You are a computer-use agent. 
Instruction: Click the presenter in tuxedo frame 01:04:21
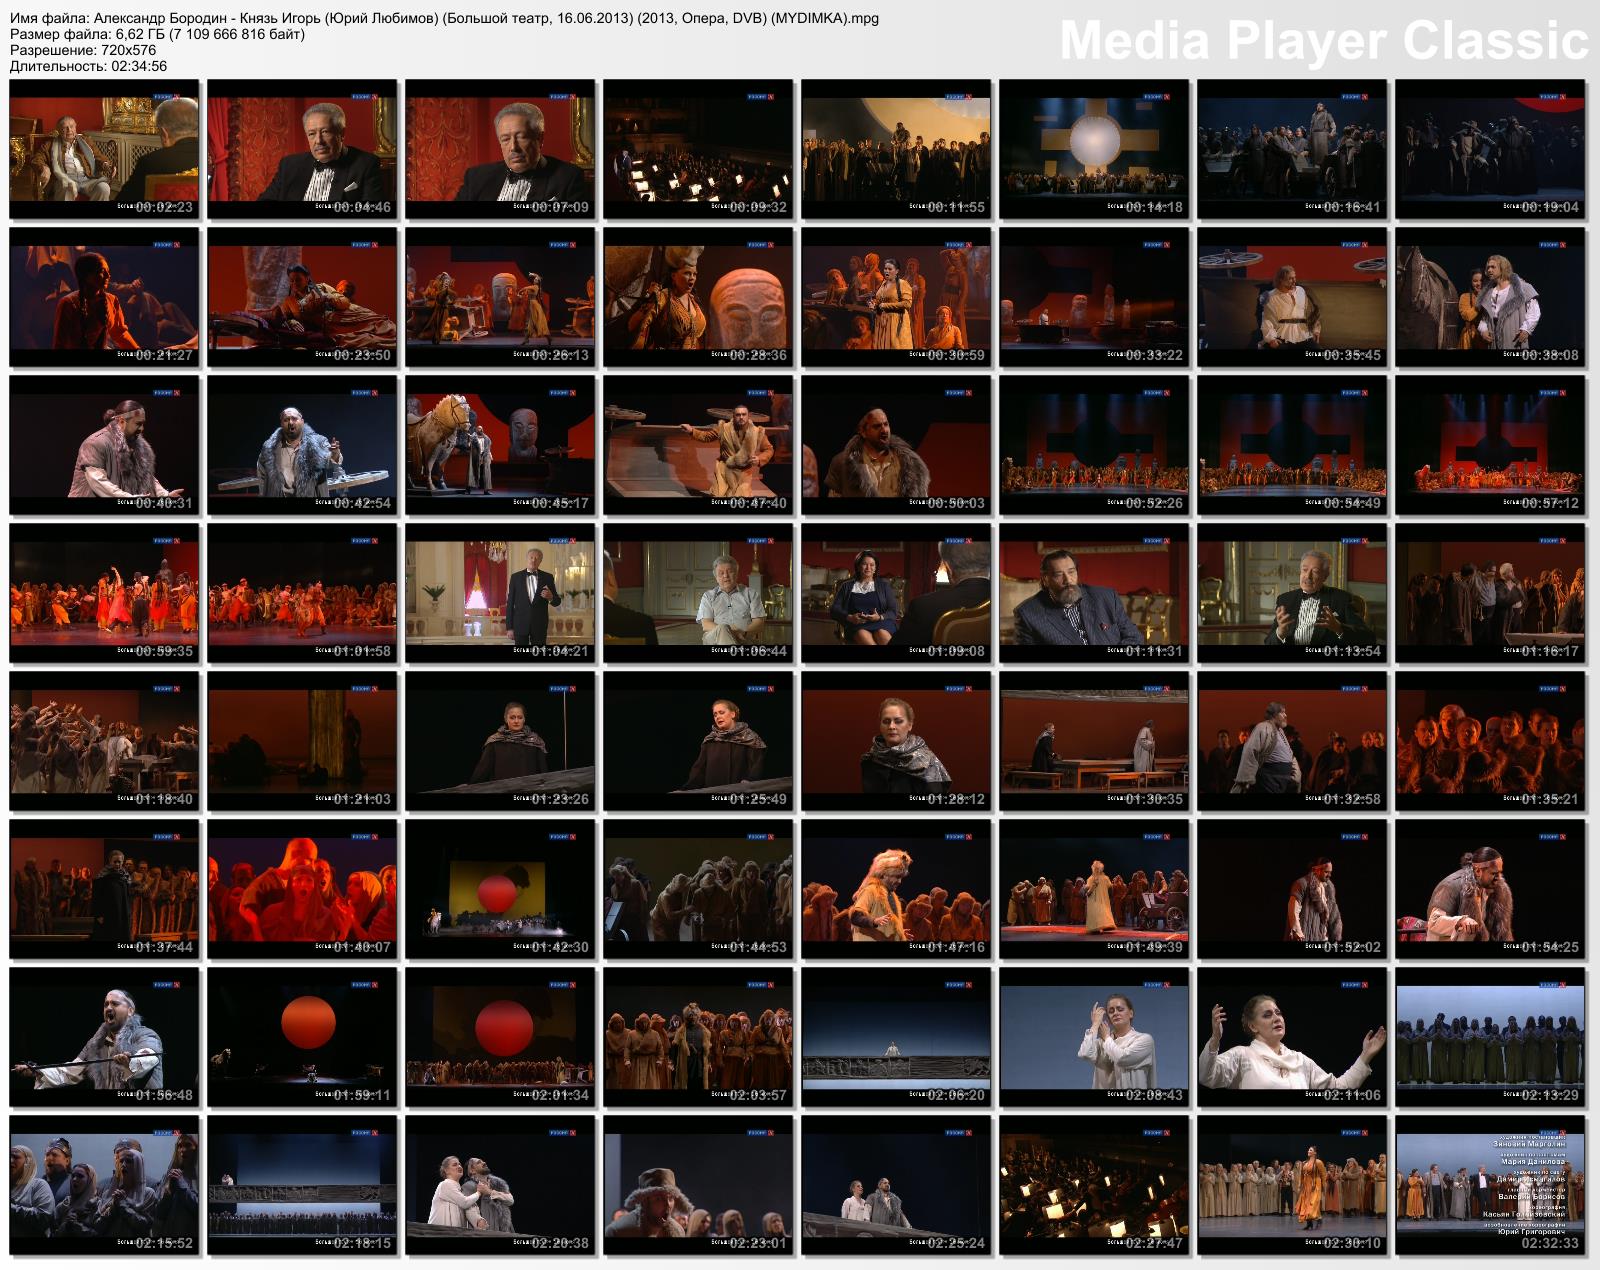point(500,594)
